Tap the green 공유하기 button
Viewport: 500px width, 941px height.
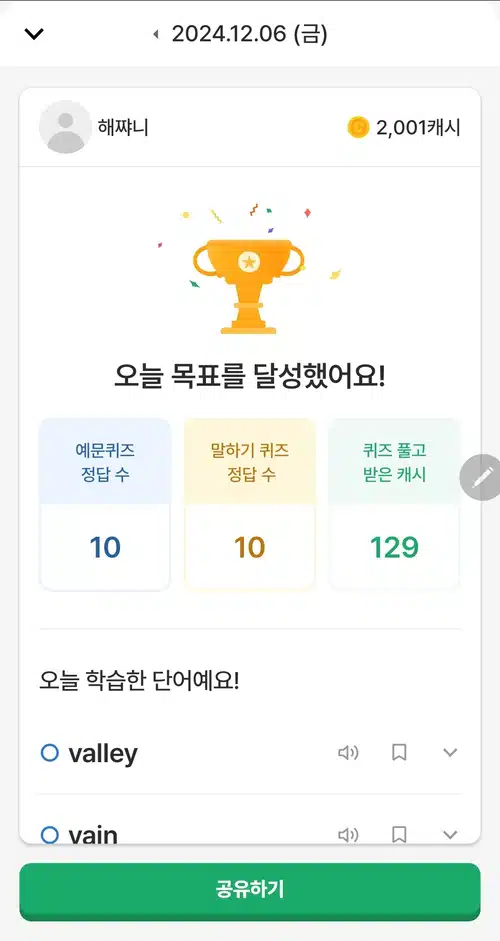pyautogui.click(x=250, y=891)
